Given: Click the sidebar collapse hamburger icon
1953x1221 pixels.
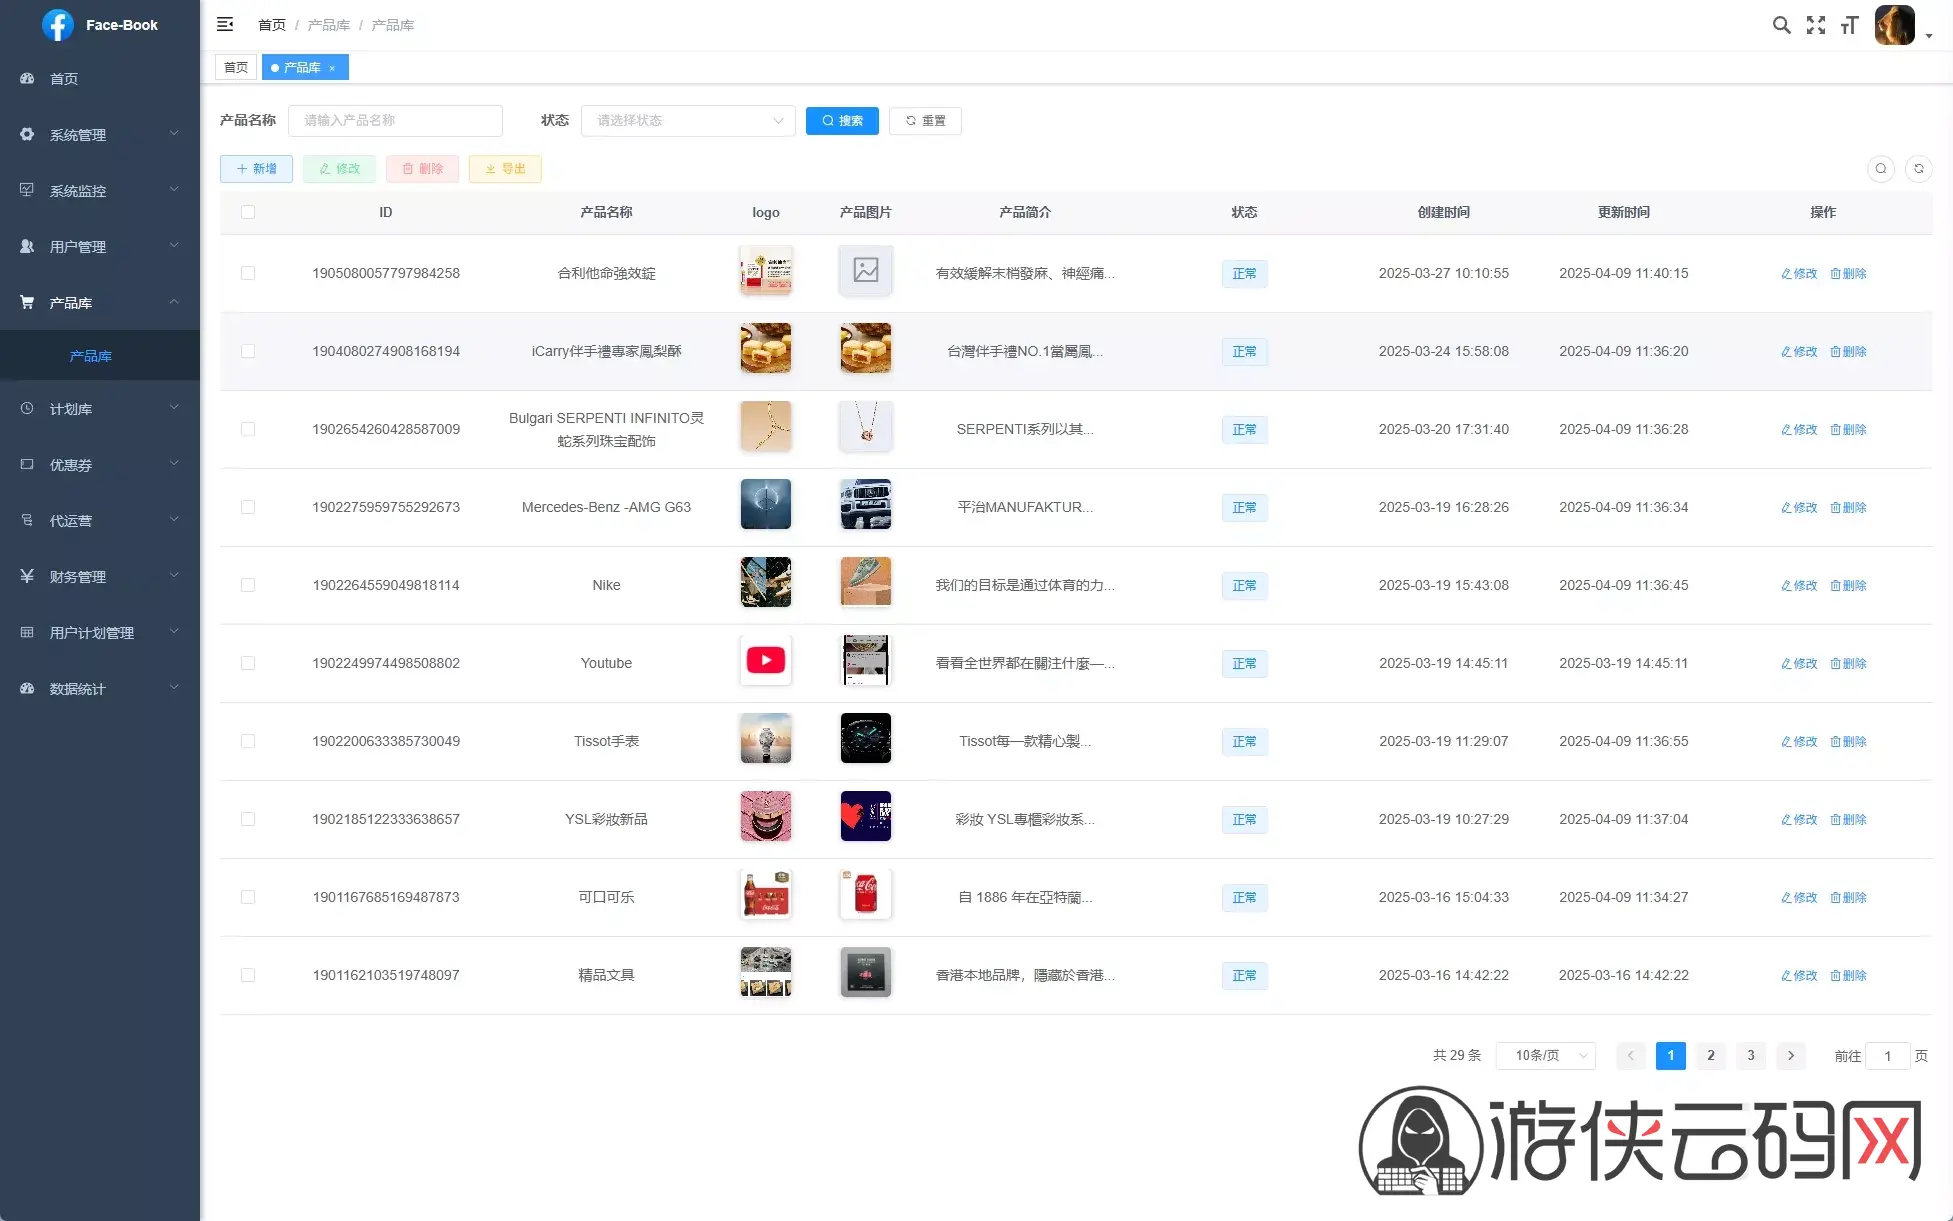Looking at the screenshot, I should 225,24.
